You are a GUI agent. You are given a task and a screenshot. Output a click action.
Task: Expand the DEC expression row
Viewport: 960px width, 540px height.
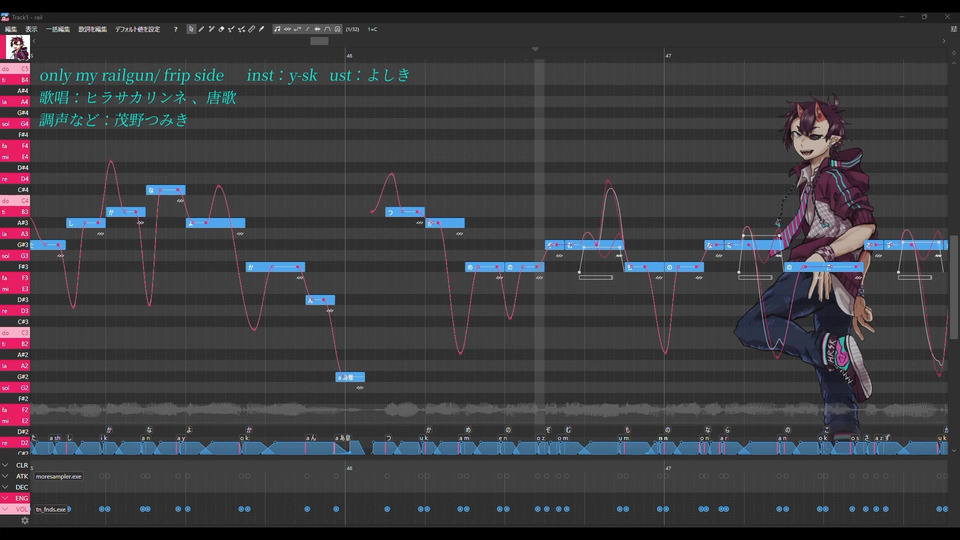6,487
